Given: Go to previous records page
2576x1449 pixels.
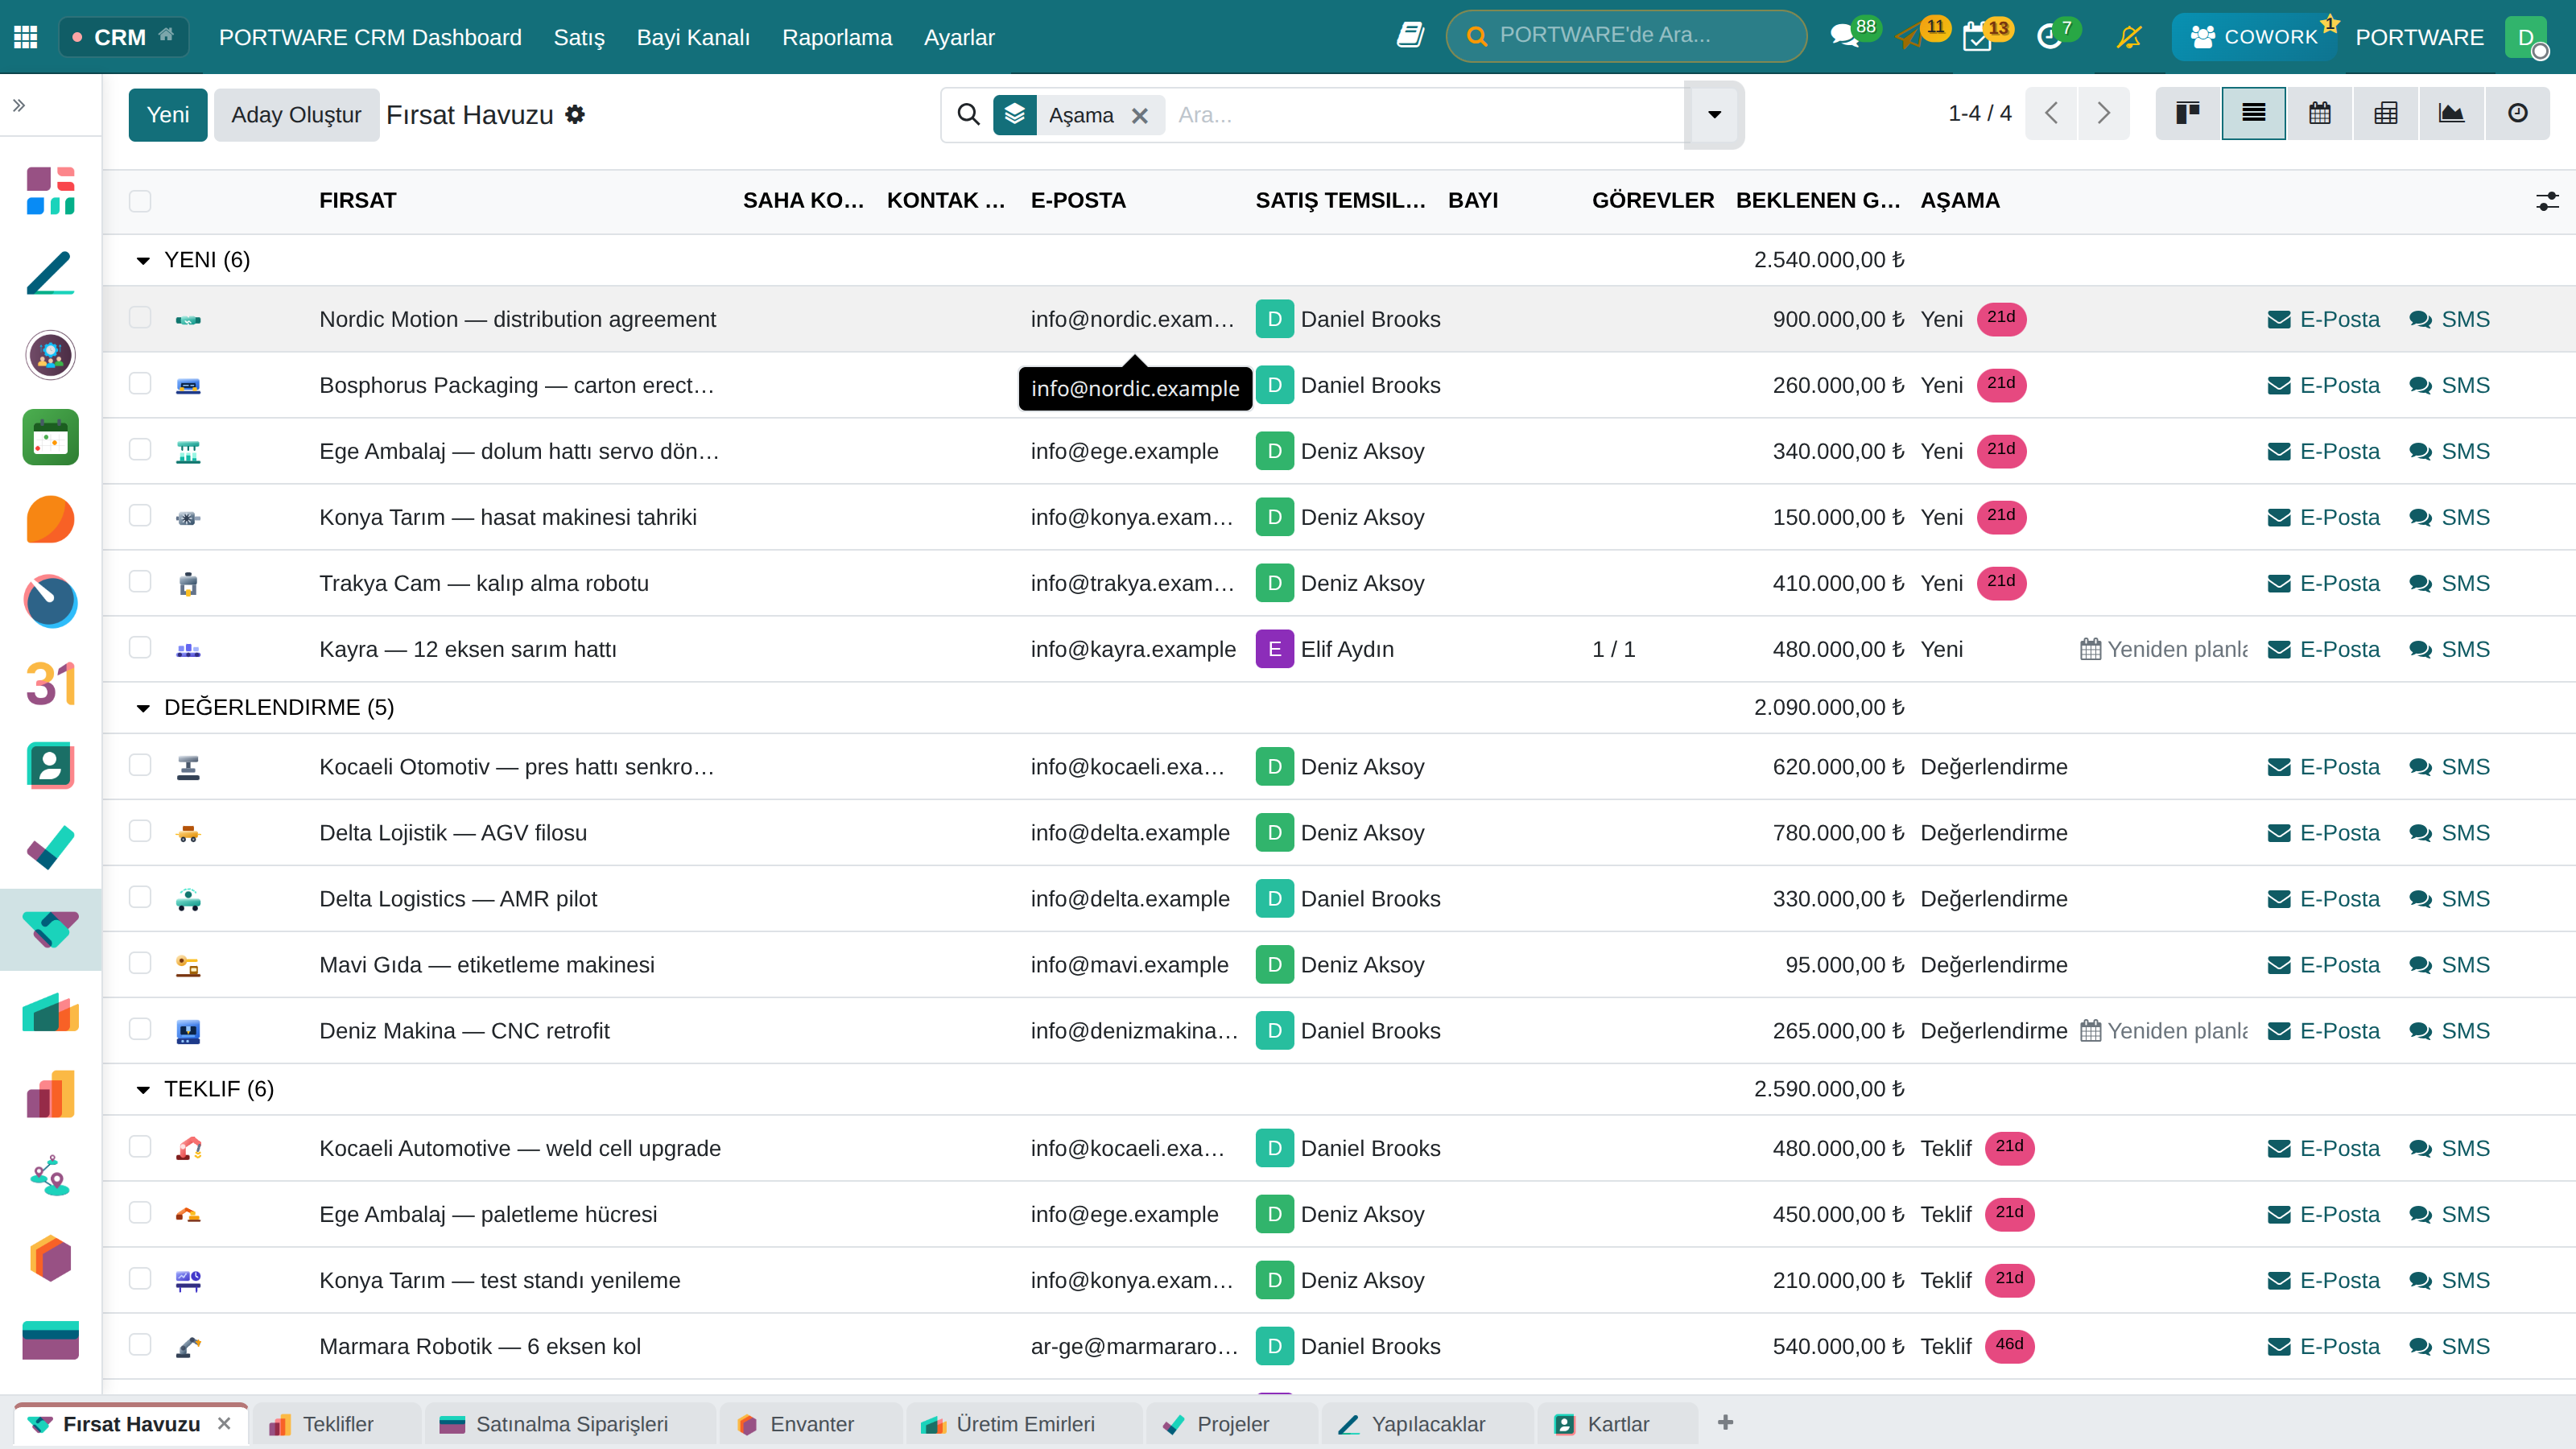Looking at the screenshot, I should click(x=2052, y=114).
